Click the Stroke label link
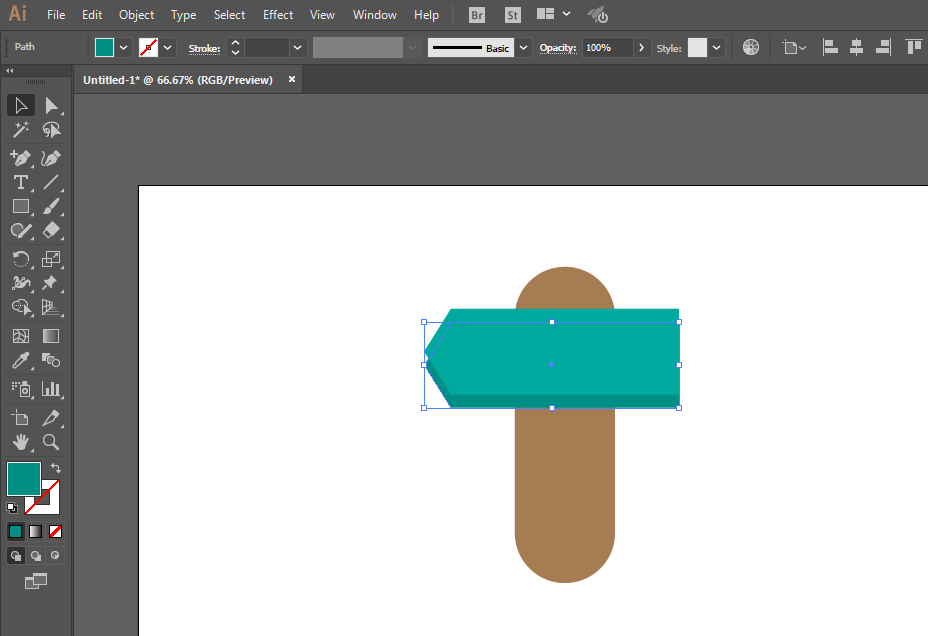This screenshot has height=636, width=928. coord(204,49)
